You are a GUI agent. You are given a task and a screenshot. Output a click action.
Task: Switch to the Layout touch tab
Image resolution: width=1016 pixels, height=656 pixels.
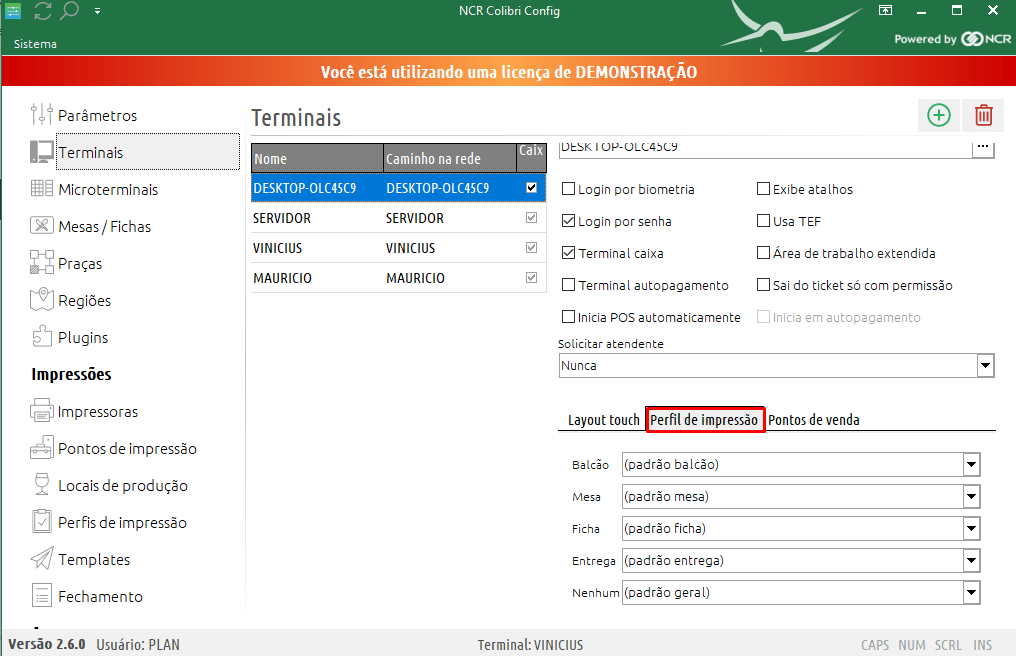tap(603, 420)
